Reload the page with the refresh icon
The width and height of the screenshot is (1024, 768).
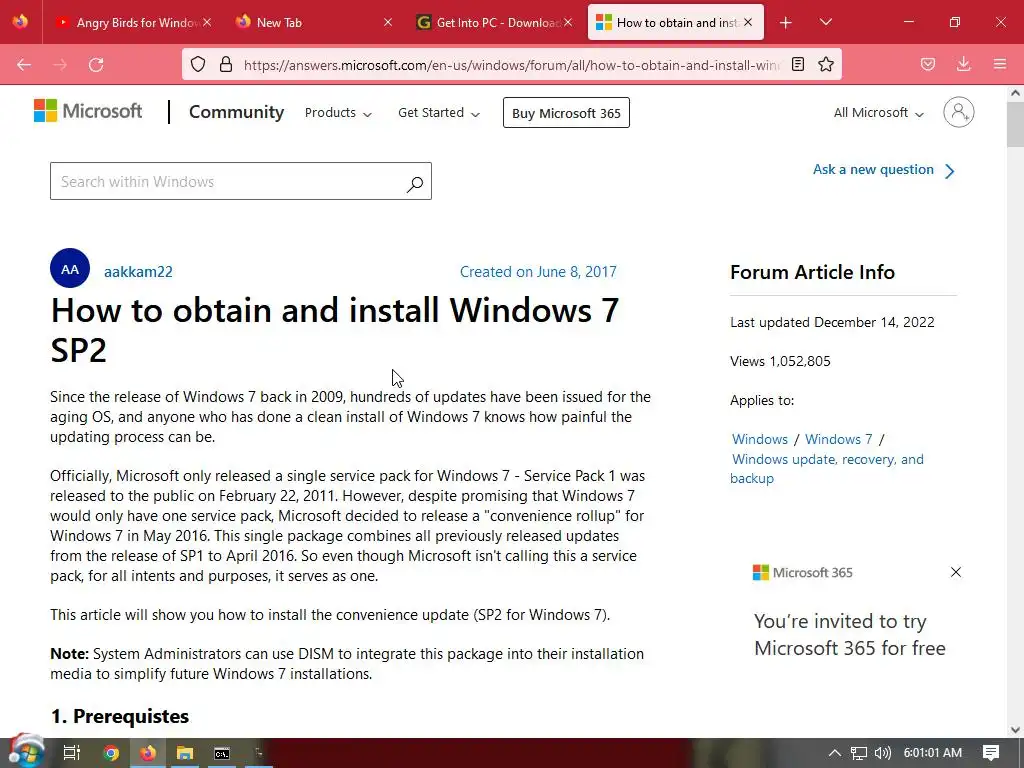point(96,64)
